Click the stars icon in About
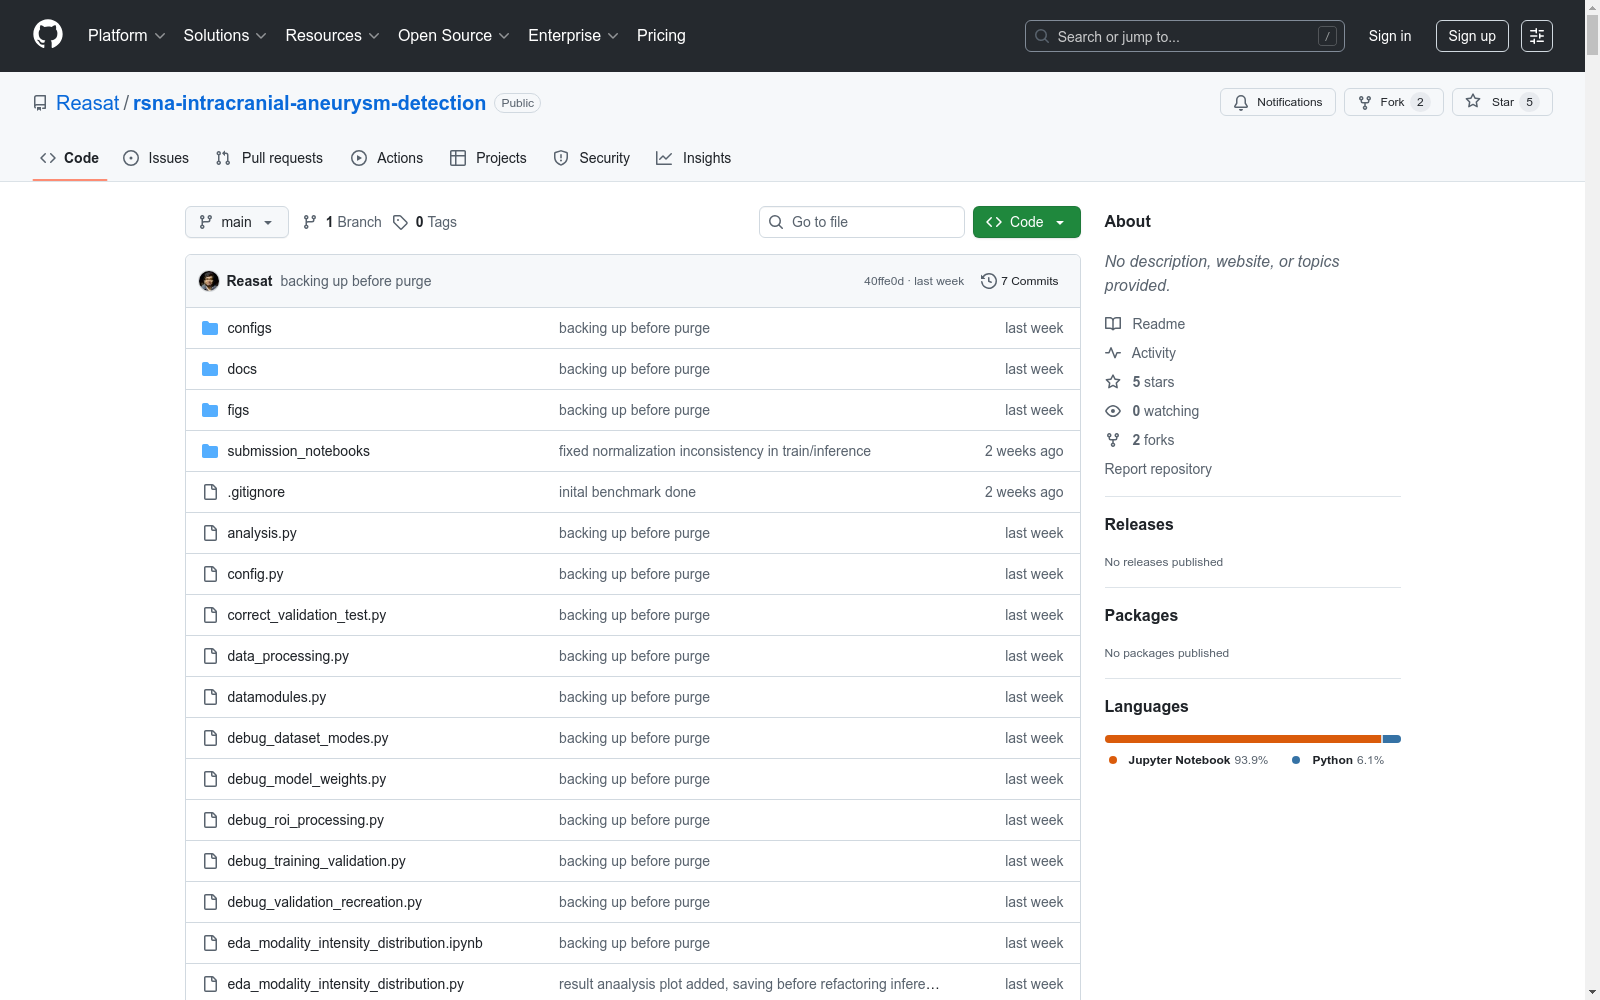 tap(1113, 382)
